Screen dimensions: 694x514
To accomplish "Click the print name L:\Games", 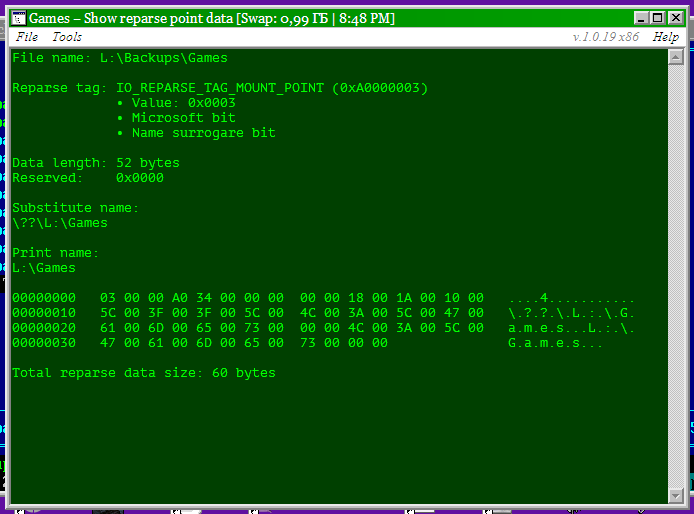I will pos(44,268).
